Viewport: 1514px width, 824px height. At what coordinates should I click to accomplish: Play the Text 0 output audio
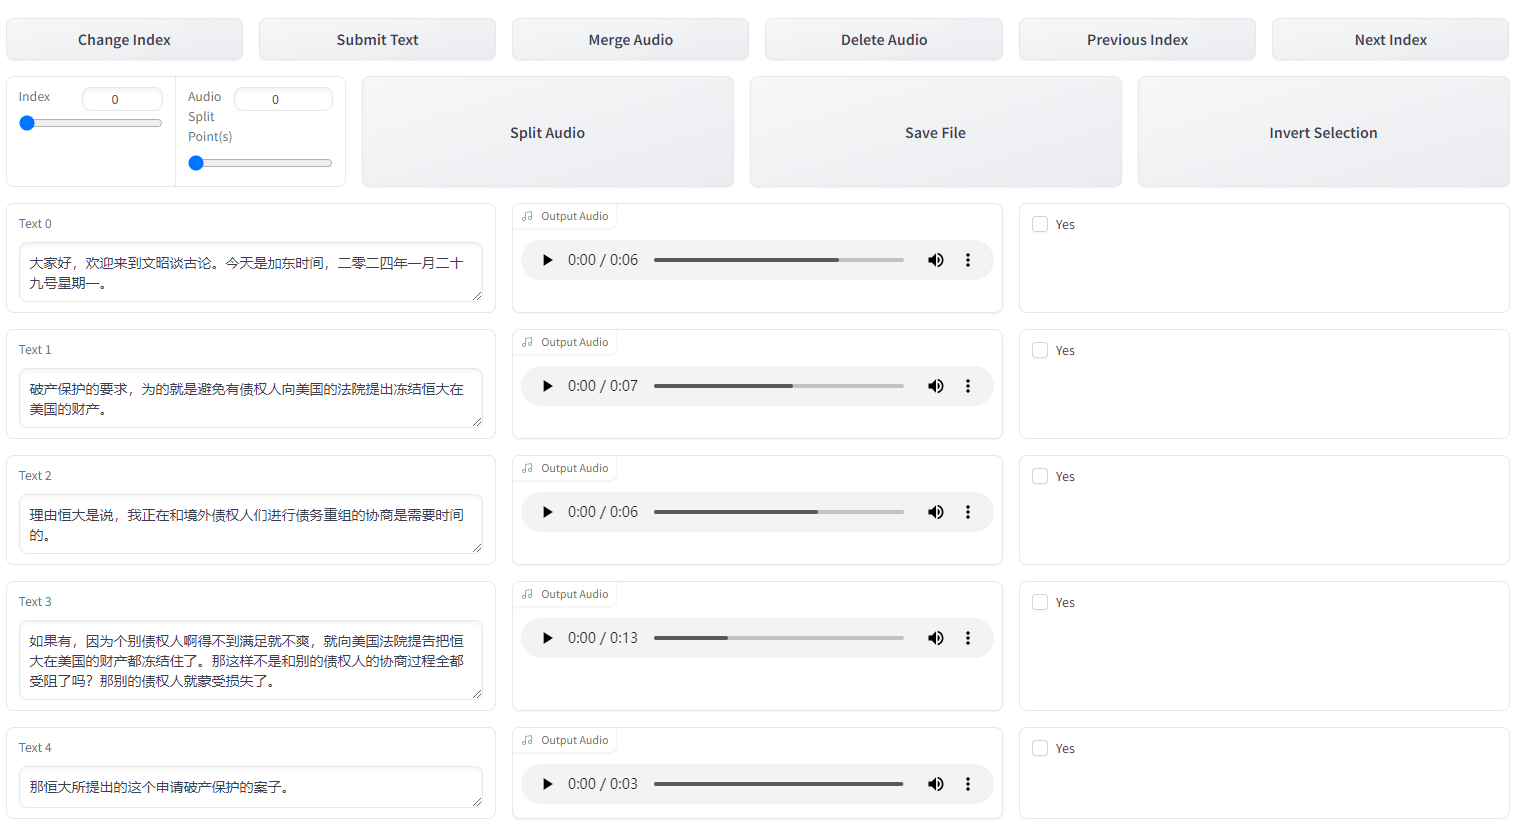pyautogui.click(x=547, y=260)
